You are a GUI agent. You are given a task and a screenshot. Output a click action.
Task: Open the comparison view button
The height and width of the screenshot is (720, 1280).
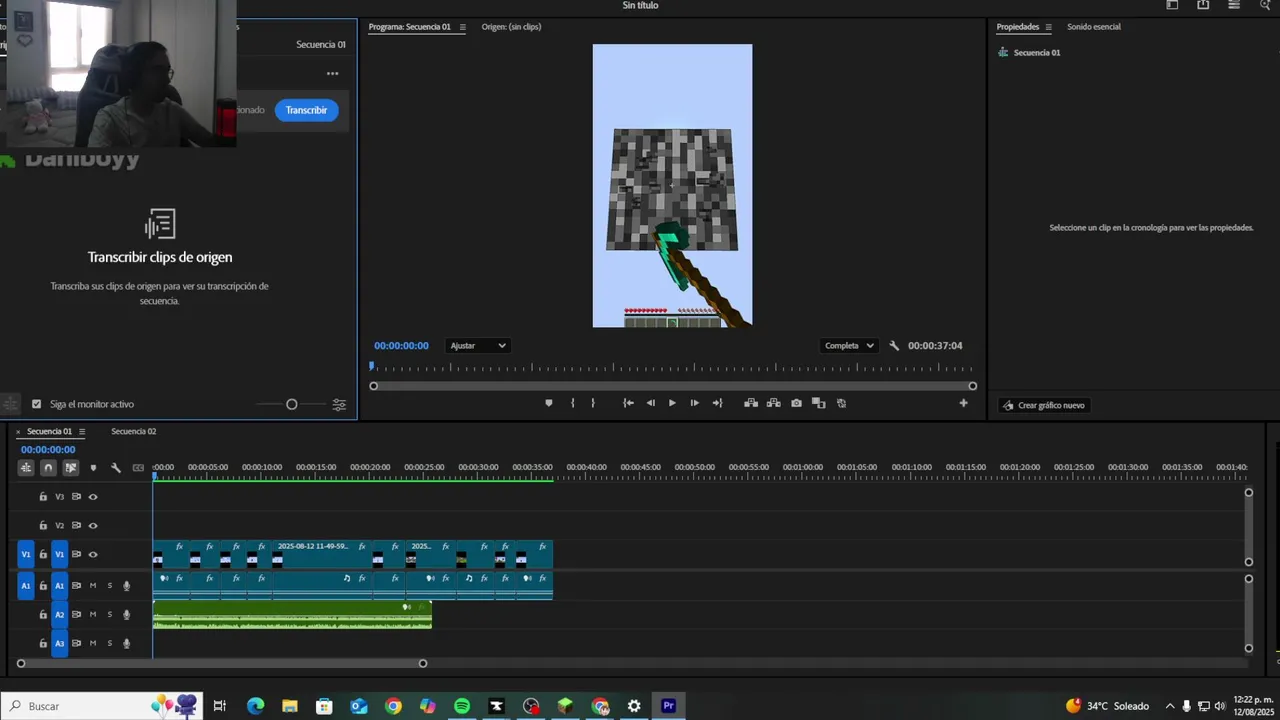[818, 403]
